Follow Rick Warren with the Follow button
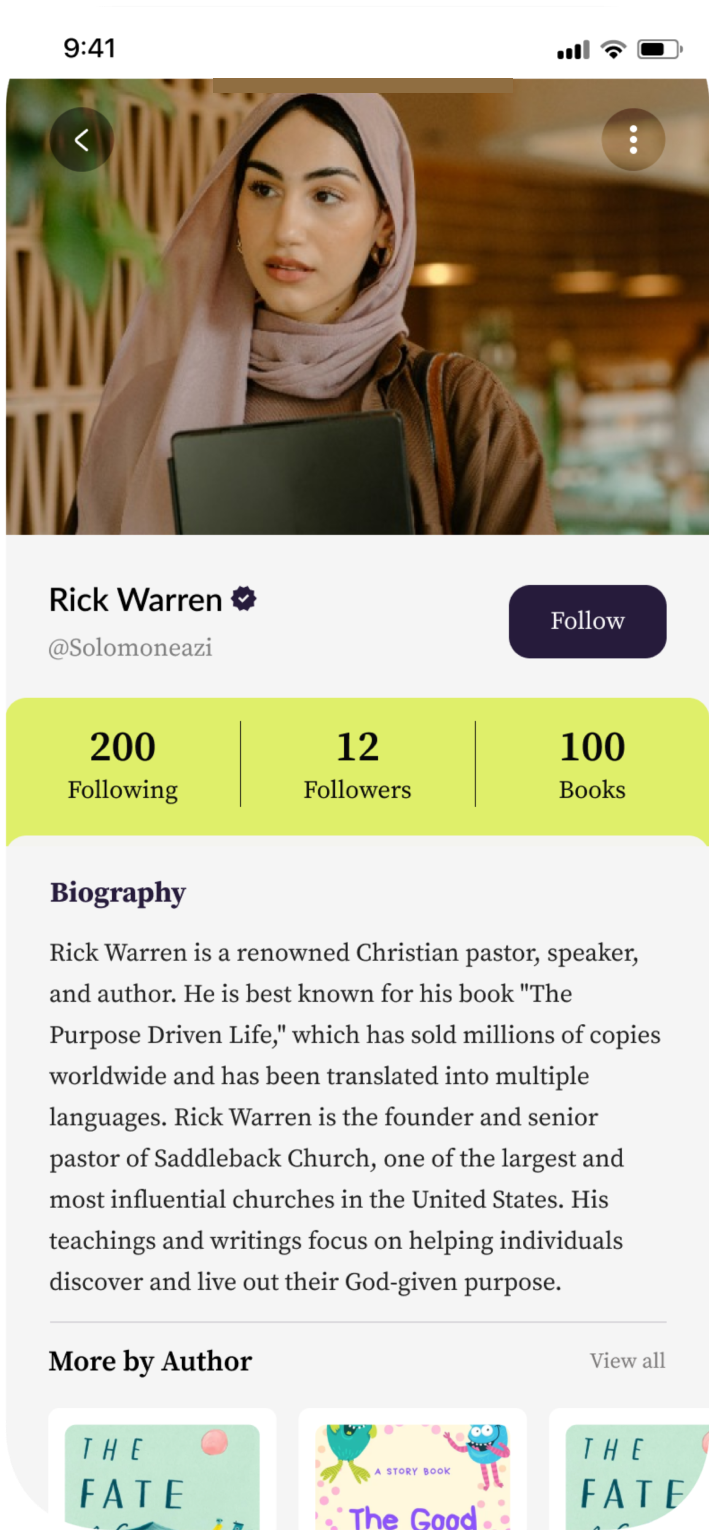The image size is (709, 1530). (587, 621)
